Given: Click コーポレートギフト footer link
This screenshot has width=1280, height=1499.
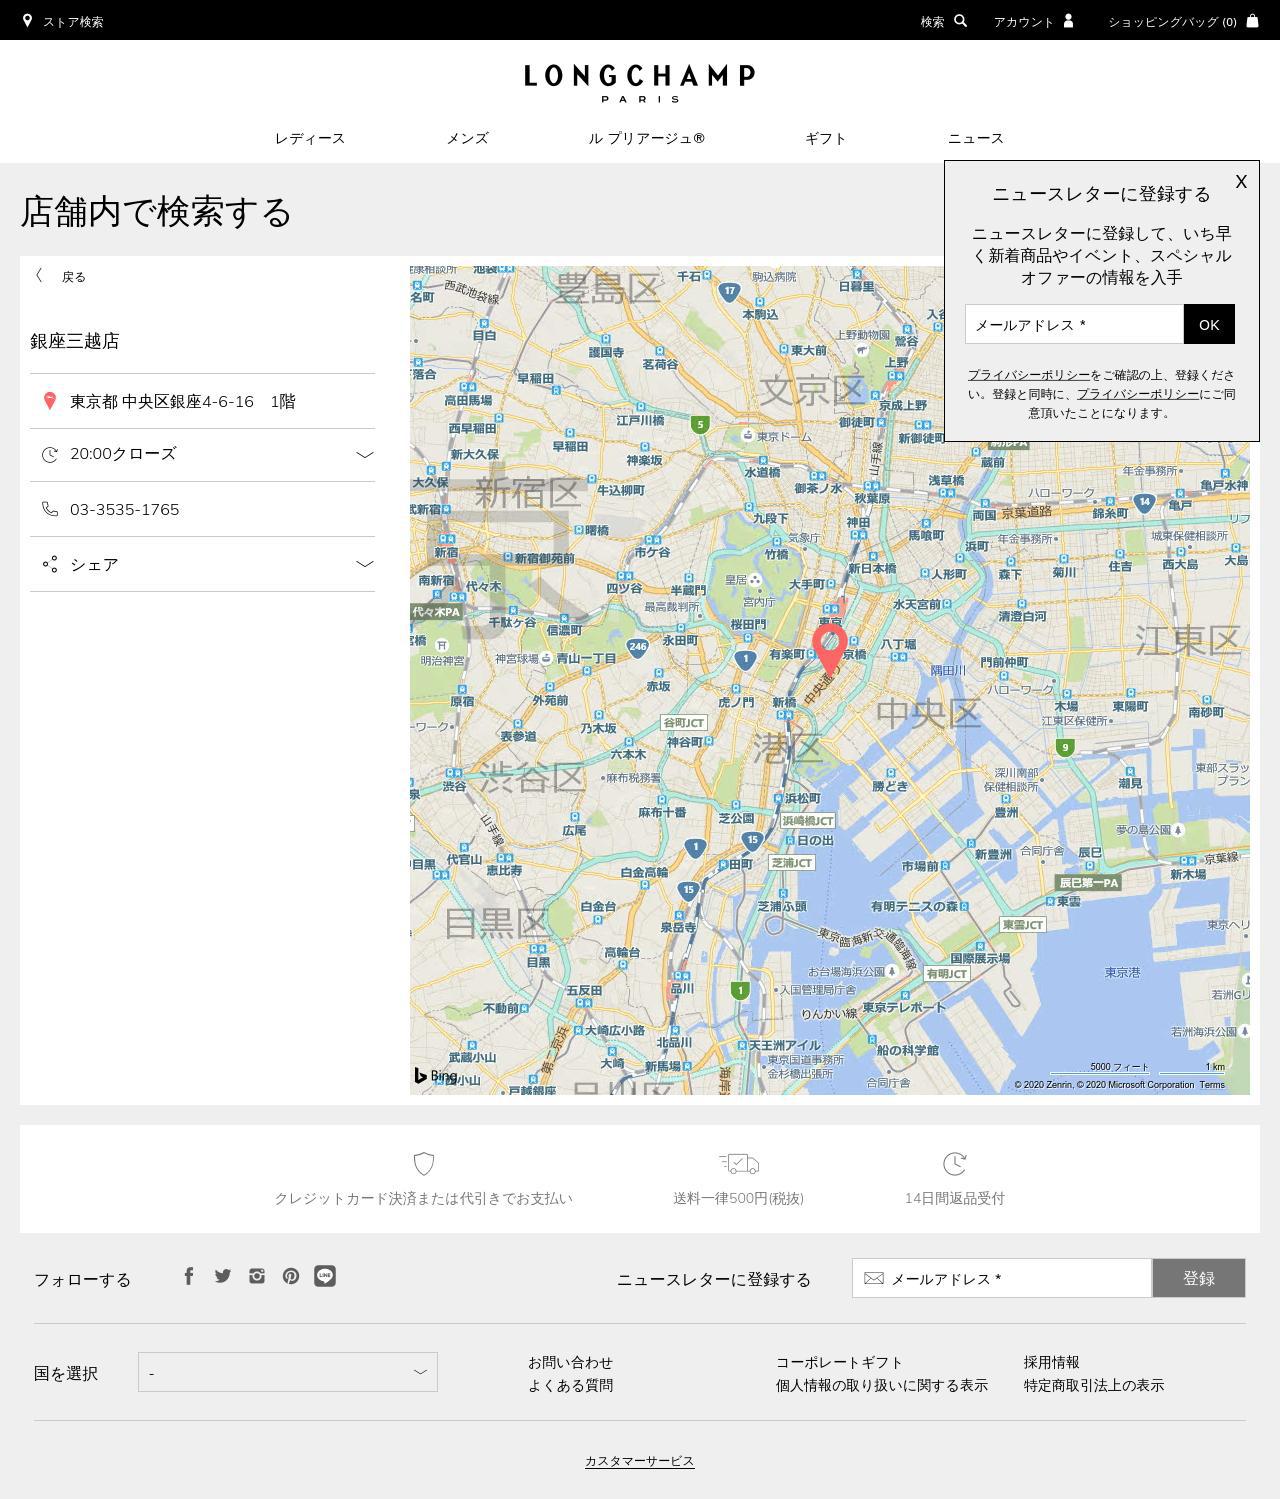Looking at the screenshot, I should pyautogui.click(x=839, y=1362).
